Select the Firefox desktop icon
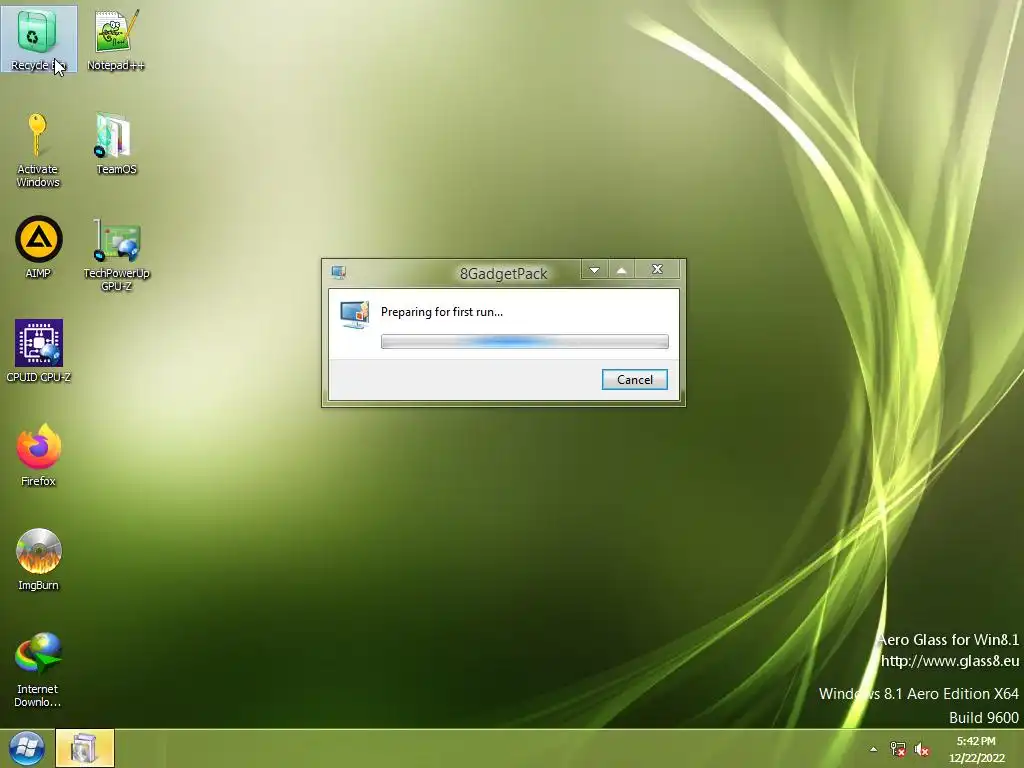The width and height of the screenshot is (1024, 768). point(39,455)
